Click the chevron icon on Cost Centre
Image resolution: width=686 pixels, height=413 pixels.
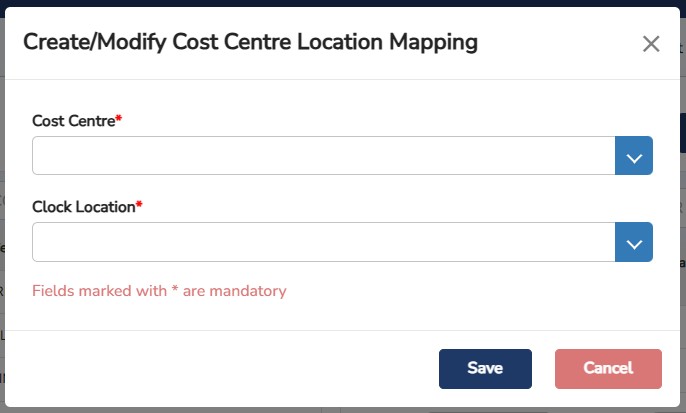(633, 157)
